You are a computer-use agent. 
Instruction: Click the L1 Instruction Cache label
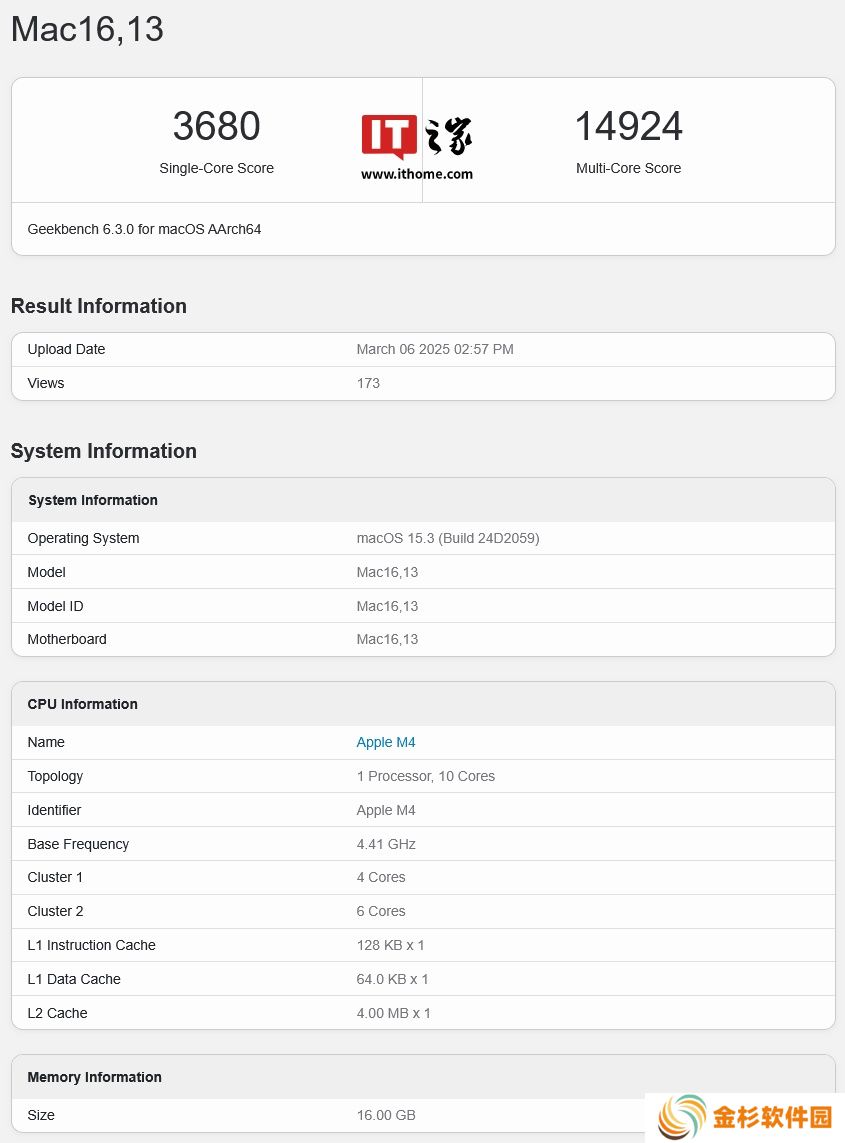pos(91,945)
